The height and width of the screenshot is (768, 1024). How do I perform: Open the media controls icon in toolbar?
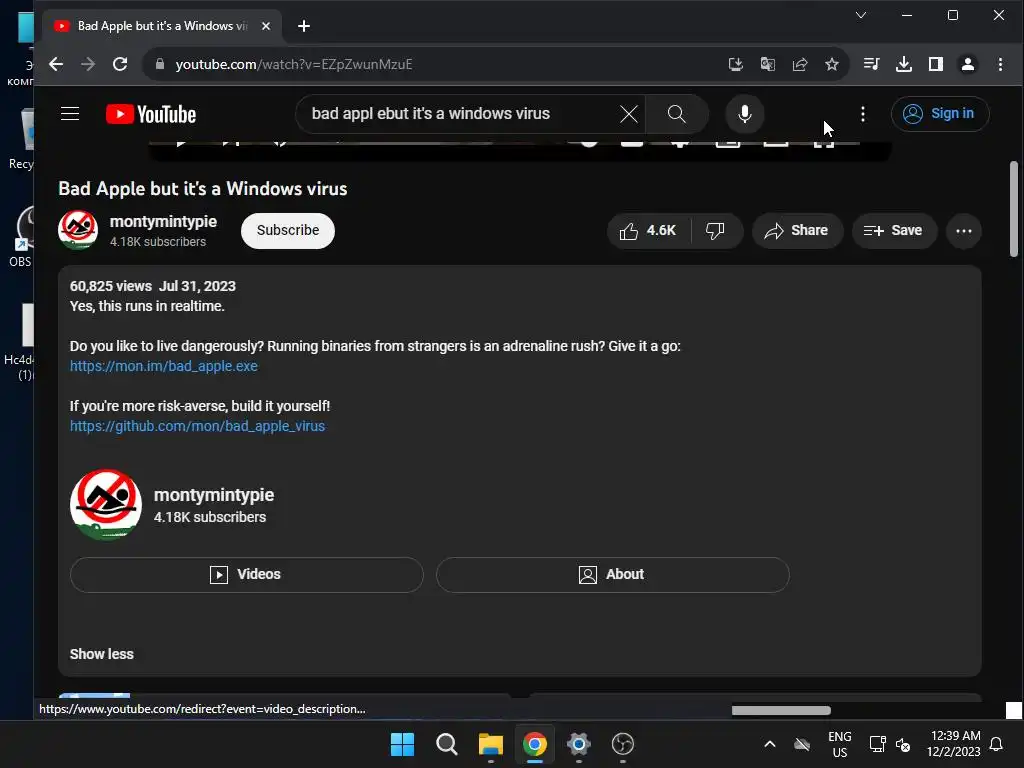point(871,64)
